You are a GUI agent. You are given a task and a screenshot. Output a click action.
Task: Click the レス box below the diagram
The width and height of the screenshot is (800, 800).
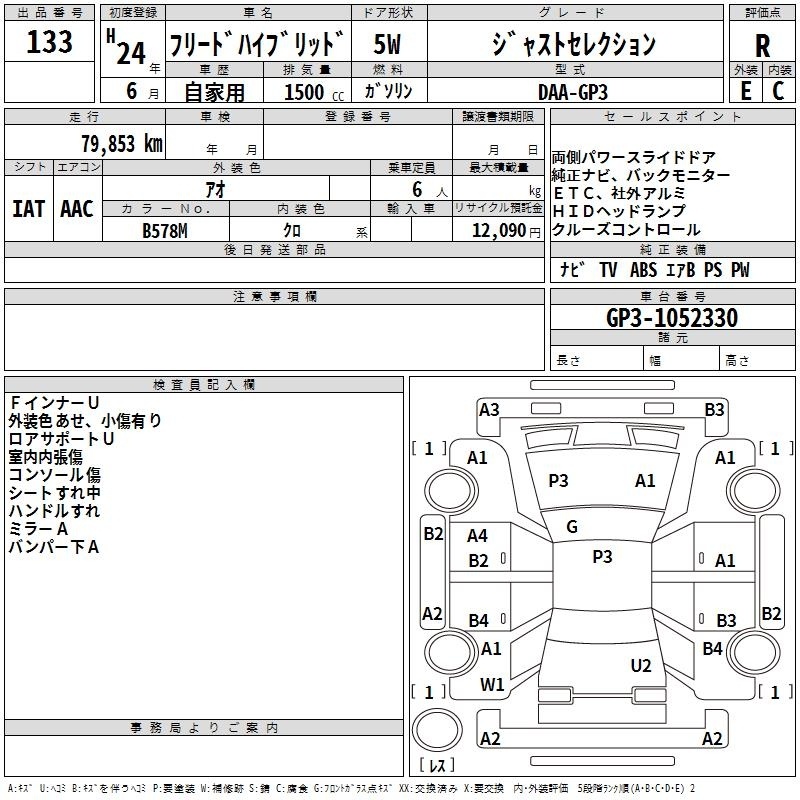436,766
